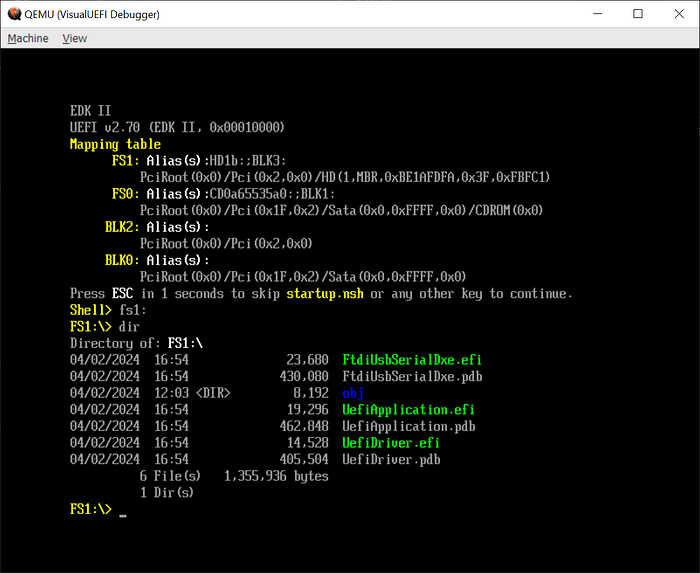This screenshot has width=700, height=573.
Task: Click the CD0a65535a0::BLK1: alias text
Action: click(272, 194)
